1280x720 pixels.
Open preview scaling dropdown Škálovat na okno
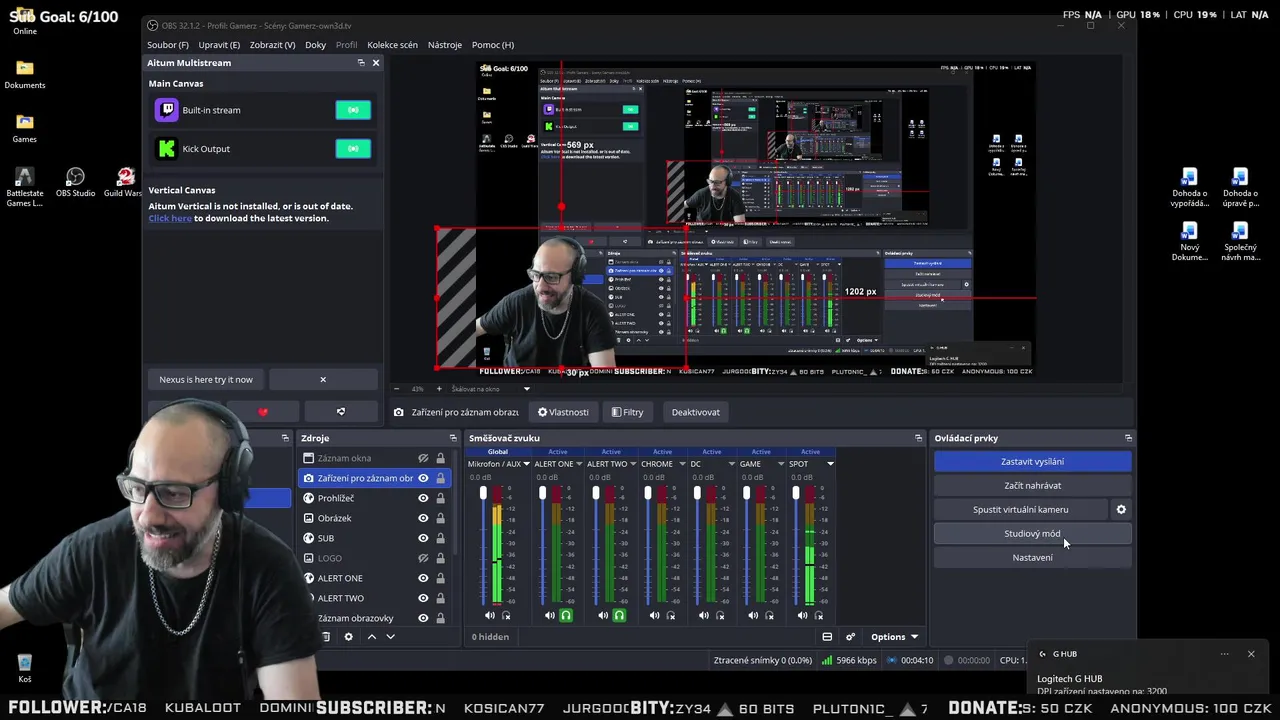tap(490, 389)
